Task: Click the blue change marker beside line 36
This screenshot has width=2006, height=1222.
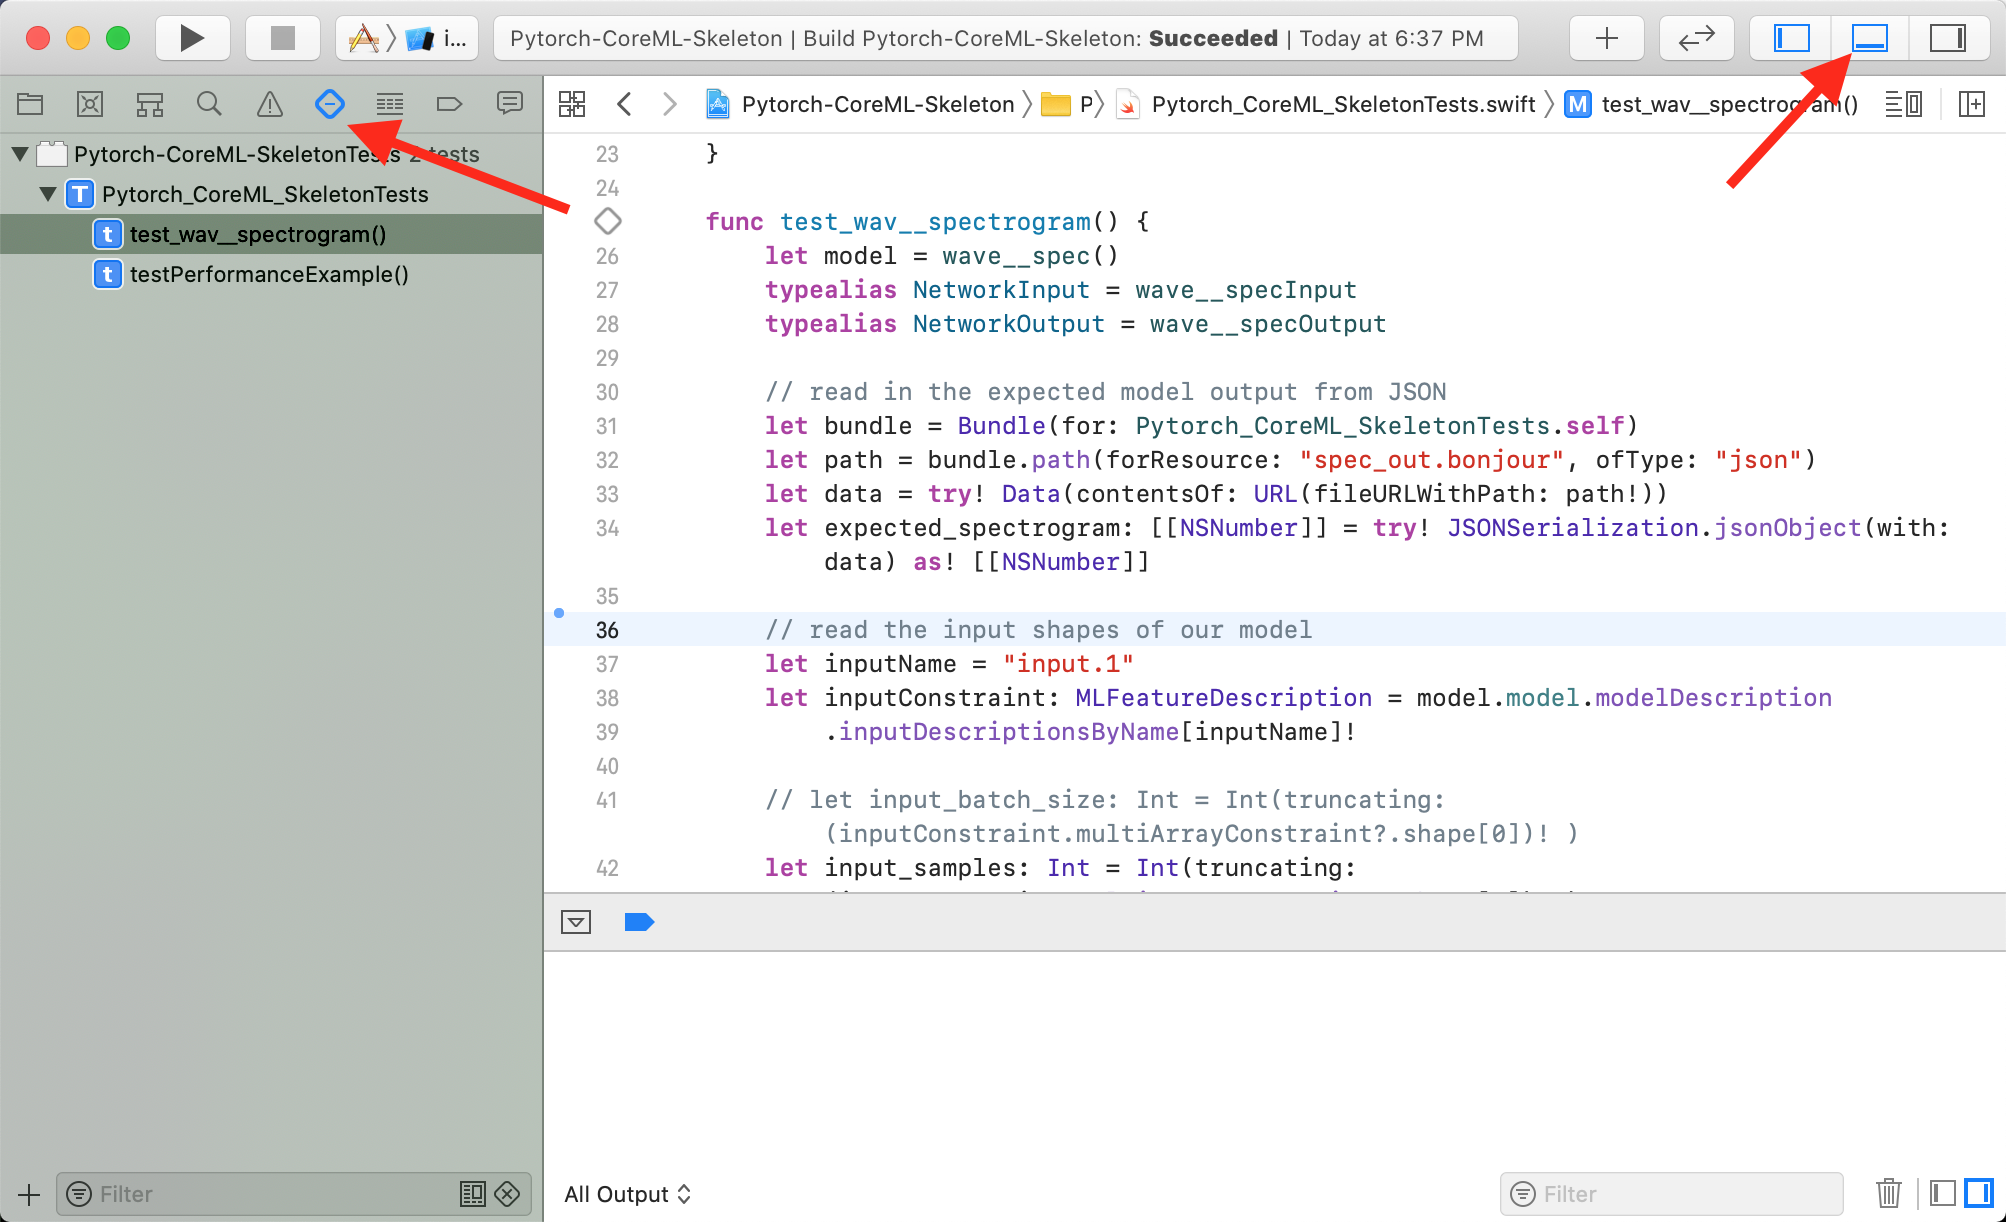Action: pos(559,613)
